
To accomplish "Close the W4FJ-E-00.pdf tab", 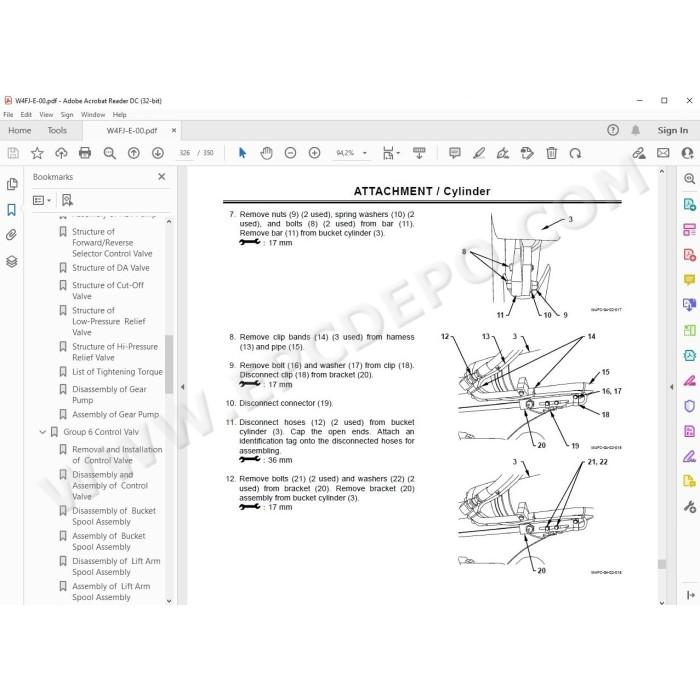I will [x=174, y=130].
